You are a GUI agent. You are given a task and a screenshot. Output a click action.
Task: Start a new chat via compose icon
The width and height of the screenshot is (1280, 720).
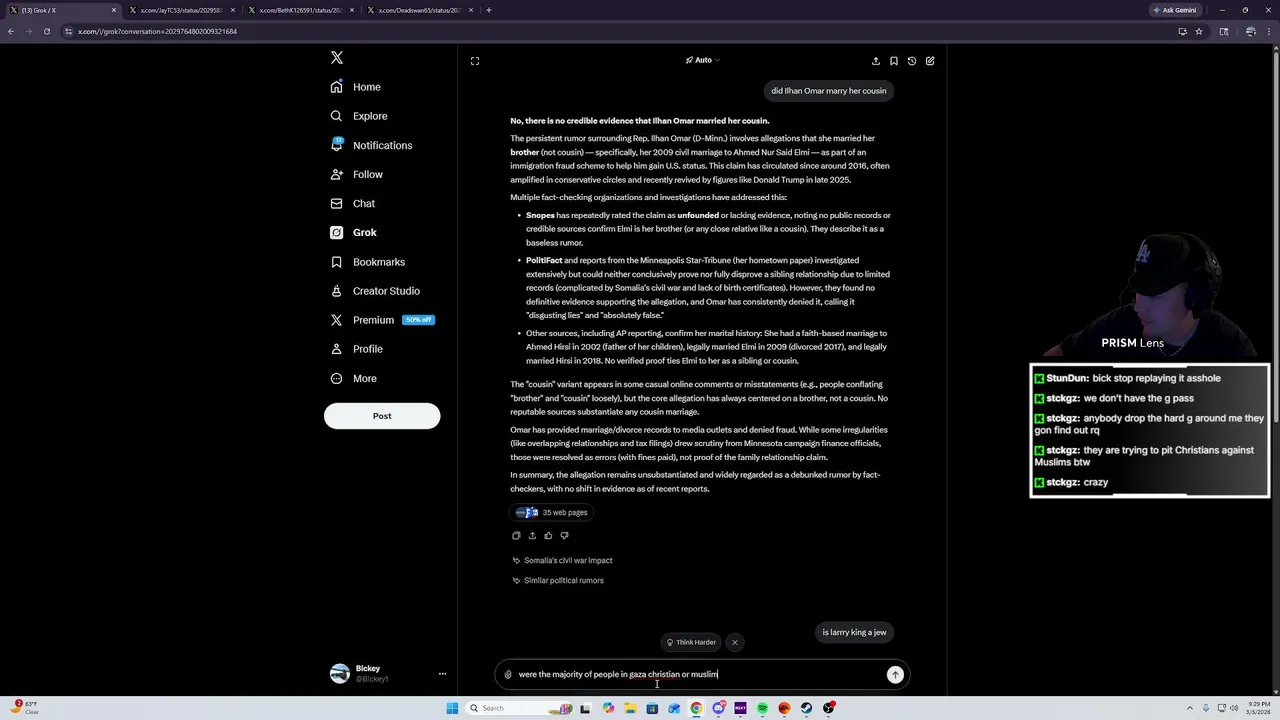(930, 61)
